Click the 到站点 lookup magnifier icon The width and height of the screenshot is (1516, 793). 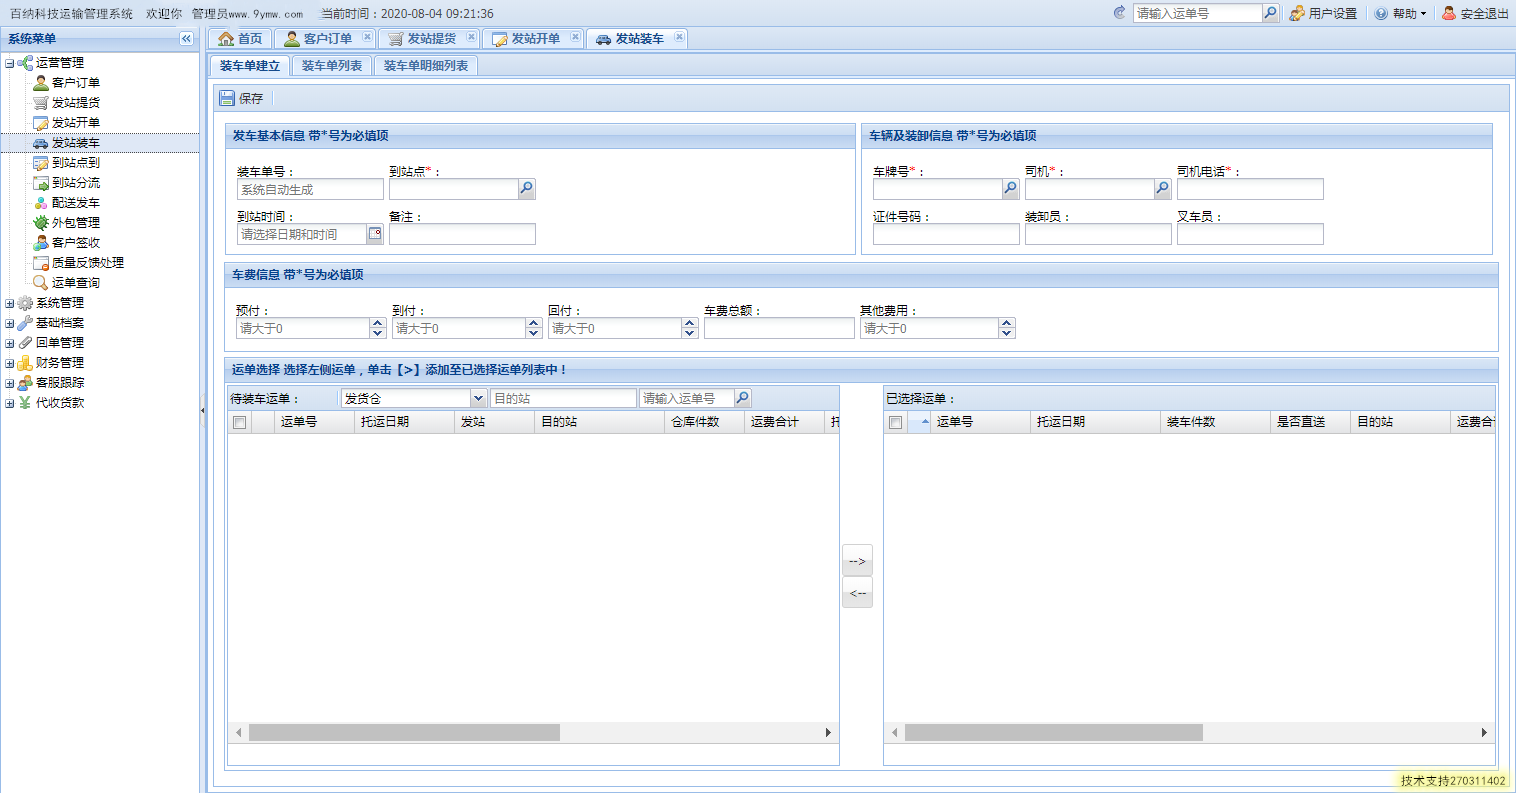point(527,188)
